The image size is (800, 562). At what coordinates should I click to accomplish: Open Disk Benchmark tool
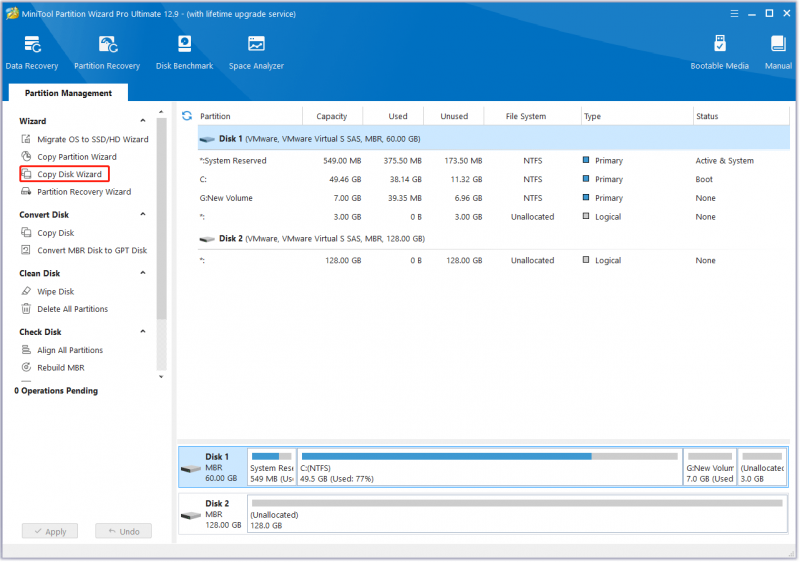click(184, 53)
